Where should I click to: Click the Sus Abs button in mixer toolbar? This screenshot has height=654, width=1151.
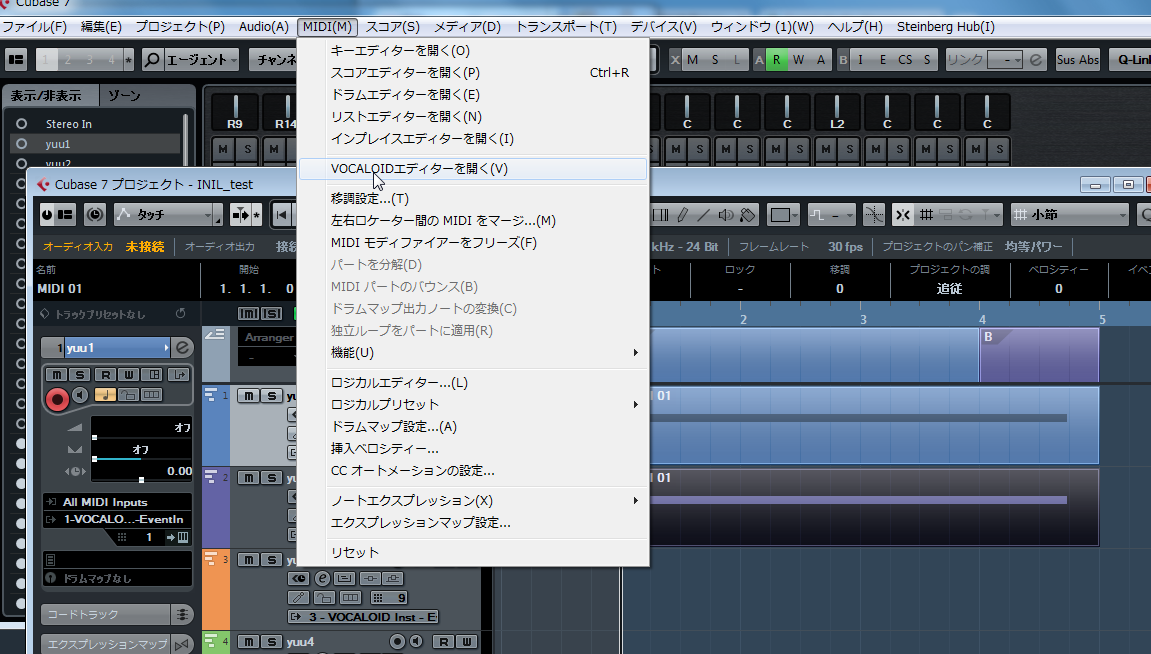click(1078, 59)
